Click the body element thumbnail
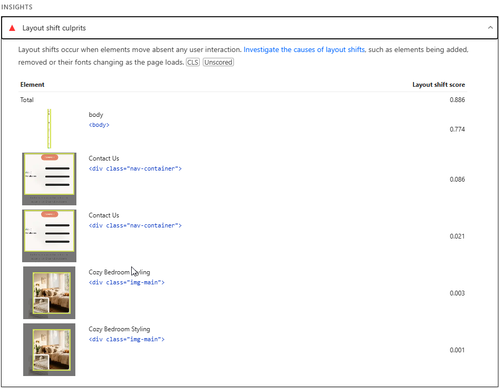This screenshot has height=388, width=500. pyautogui.click(x=49, y=129)
